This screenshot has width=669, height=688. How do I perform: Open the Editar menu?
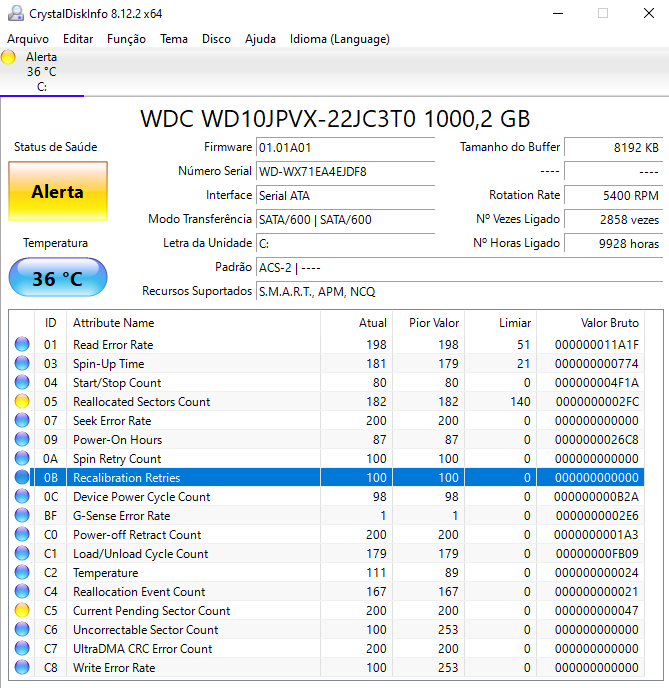click(x=78, y=39)
